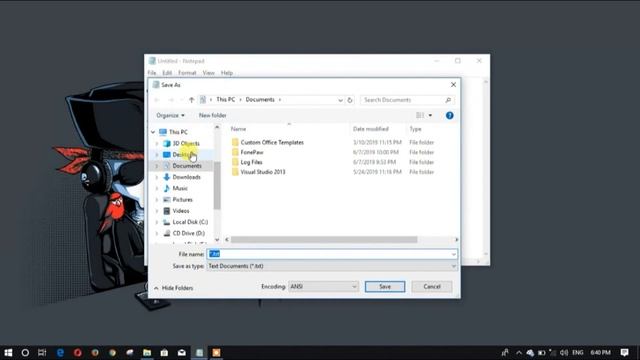The image size is (640, 360).
Task: Open the Organize dropdown menu
Action: pyautogui.click(x=170, y=116)
